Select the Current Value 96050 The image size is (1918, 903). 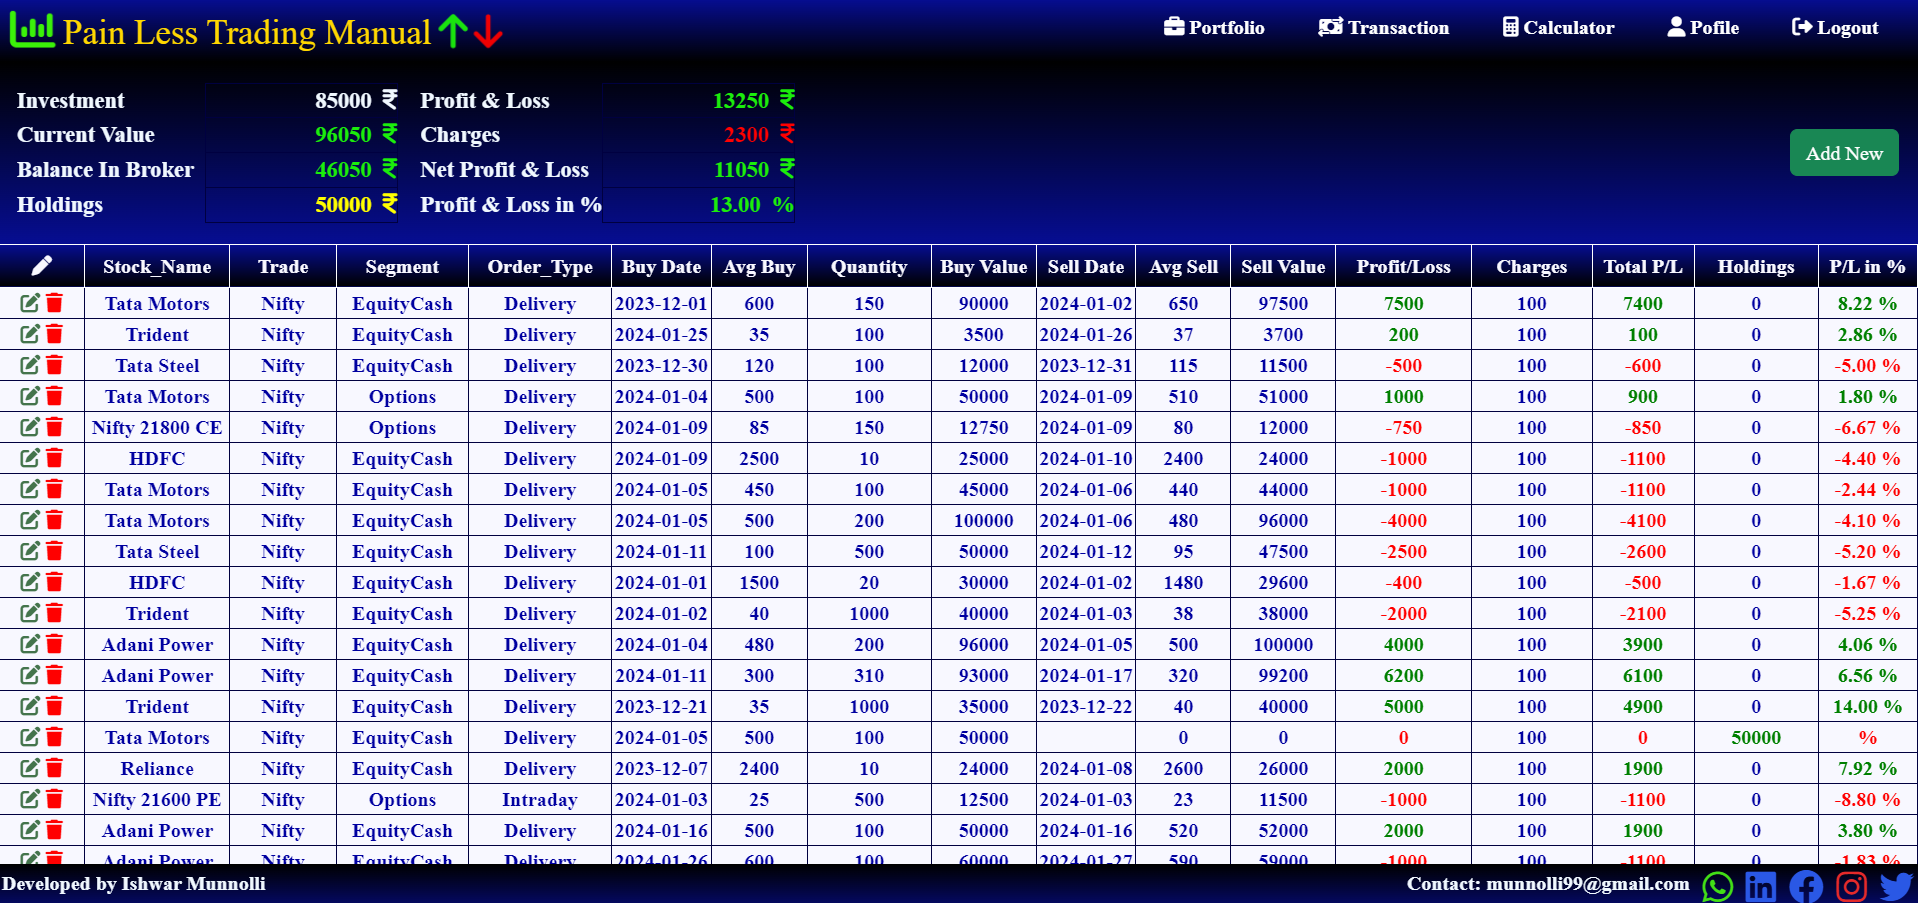click(343, 134)
